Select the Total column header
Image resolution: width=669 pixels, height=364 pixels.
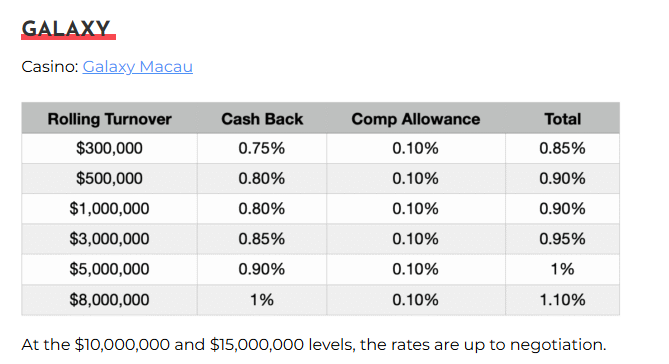pos(562,119)
